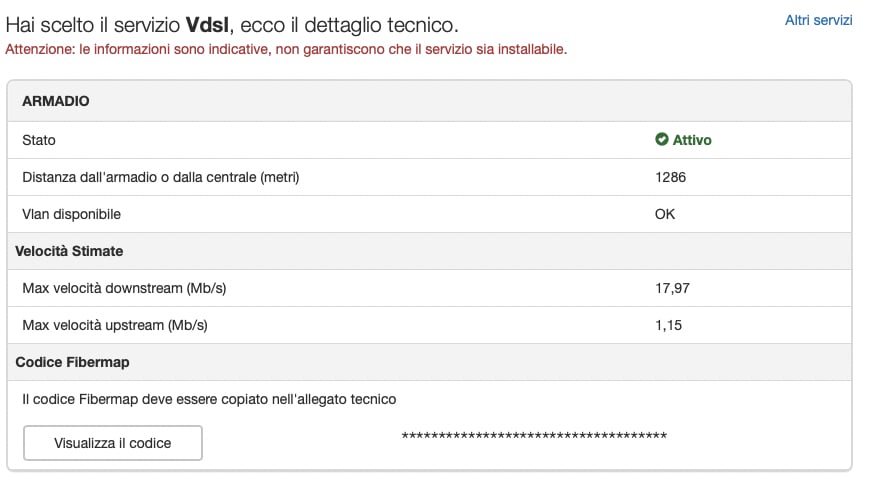The width and height of the screenshot is (894, 480).
Task: Click the Attivo status text
Action: pyautogui.click(x=692, y=140)
